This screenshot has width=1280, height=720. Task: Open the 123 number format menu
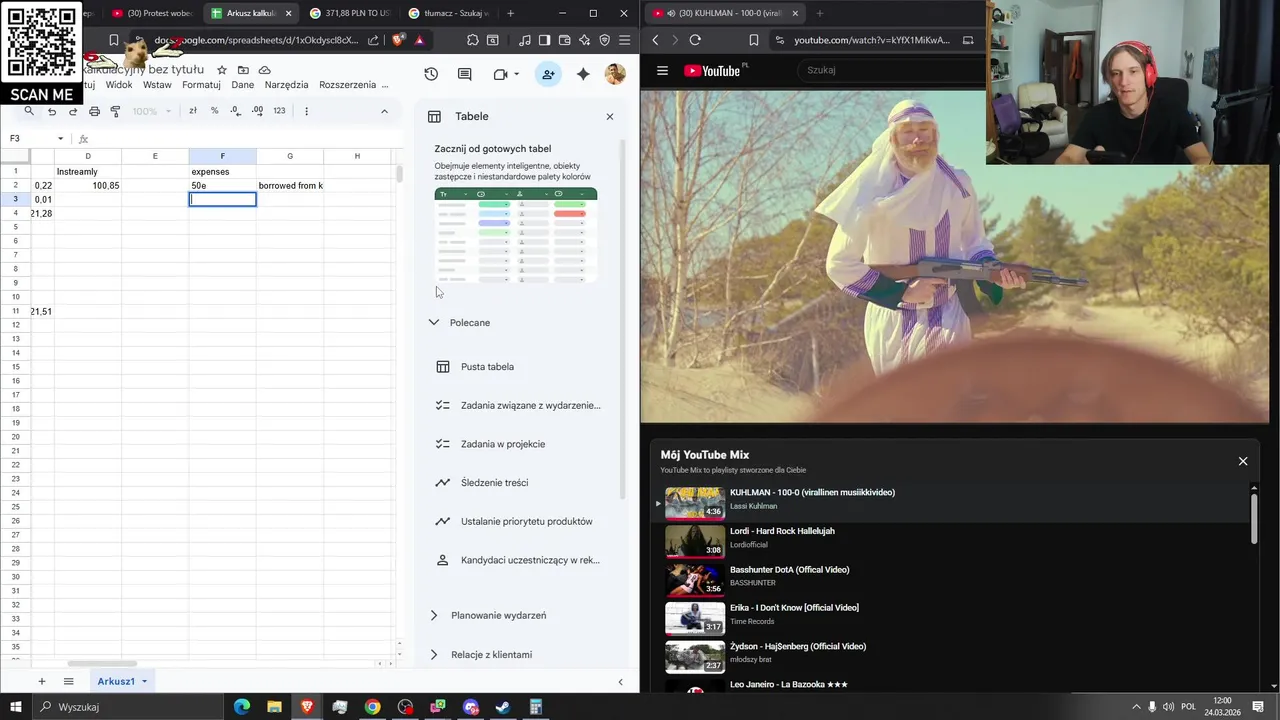pyautogui.click(x=279, y=111)
